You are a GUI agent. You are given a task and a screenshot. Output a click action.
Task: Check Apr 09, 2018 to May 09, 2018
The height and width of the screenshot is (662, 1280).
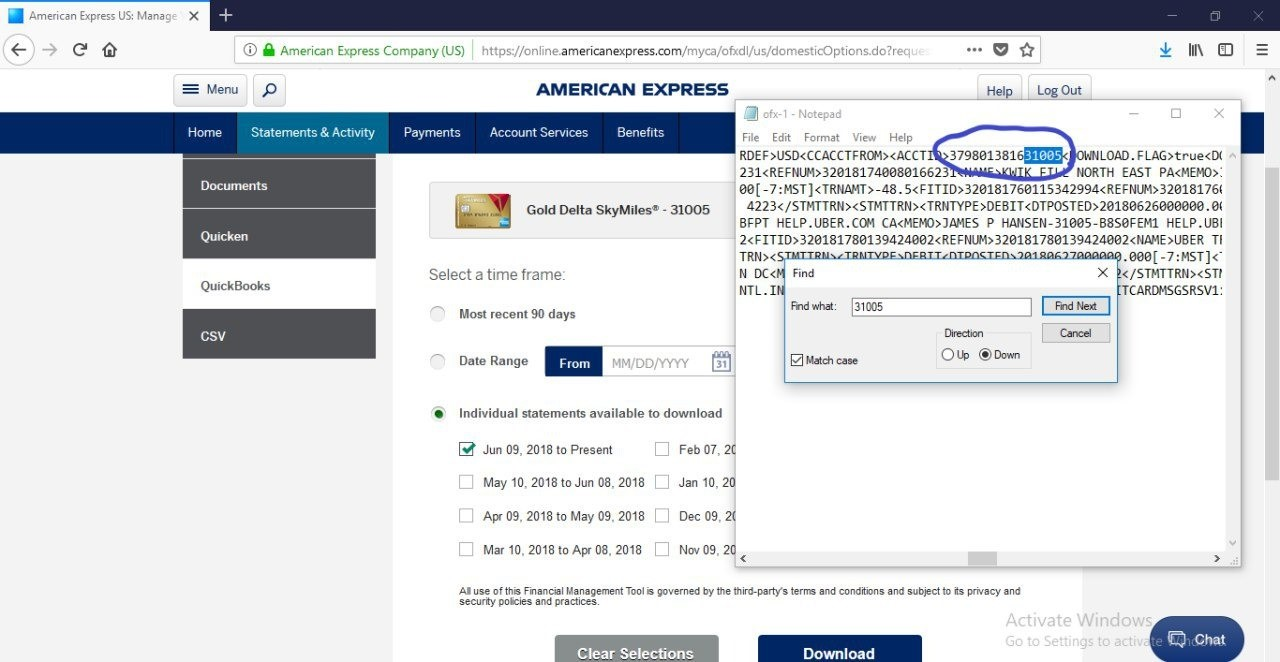[x=466, y=516]
